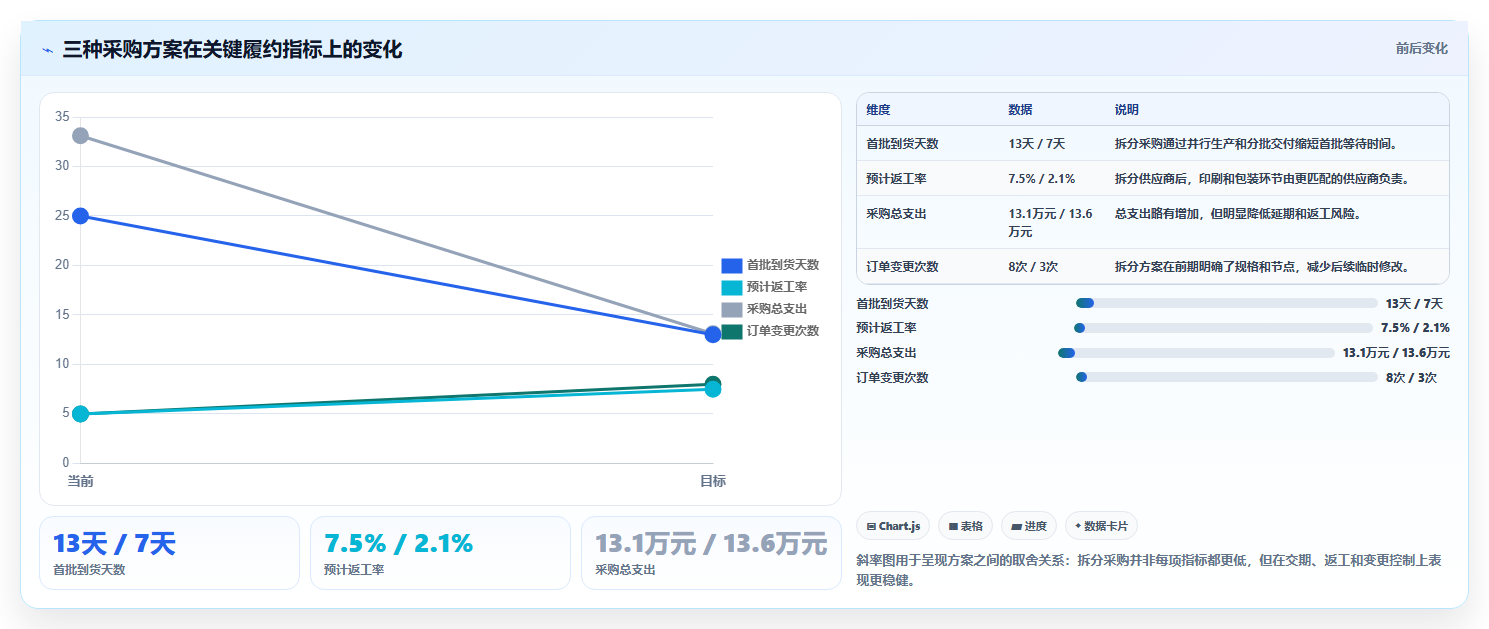Click the 采购总支出 legend label
The width and height of the screenshot is (1489, 629).
pyautogui.click(x=777, y=309)
